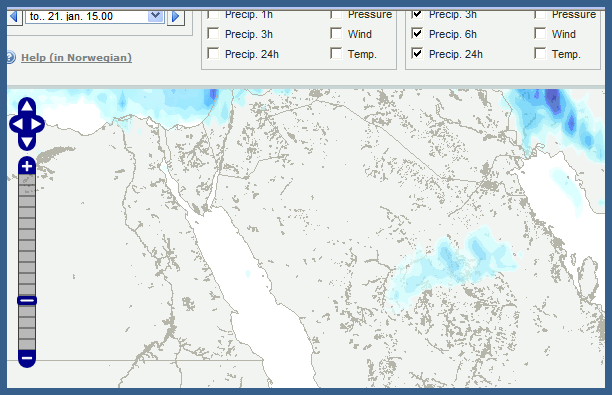
Task: Open the date and time dropdown arrow
Action: (156, 16)
